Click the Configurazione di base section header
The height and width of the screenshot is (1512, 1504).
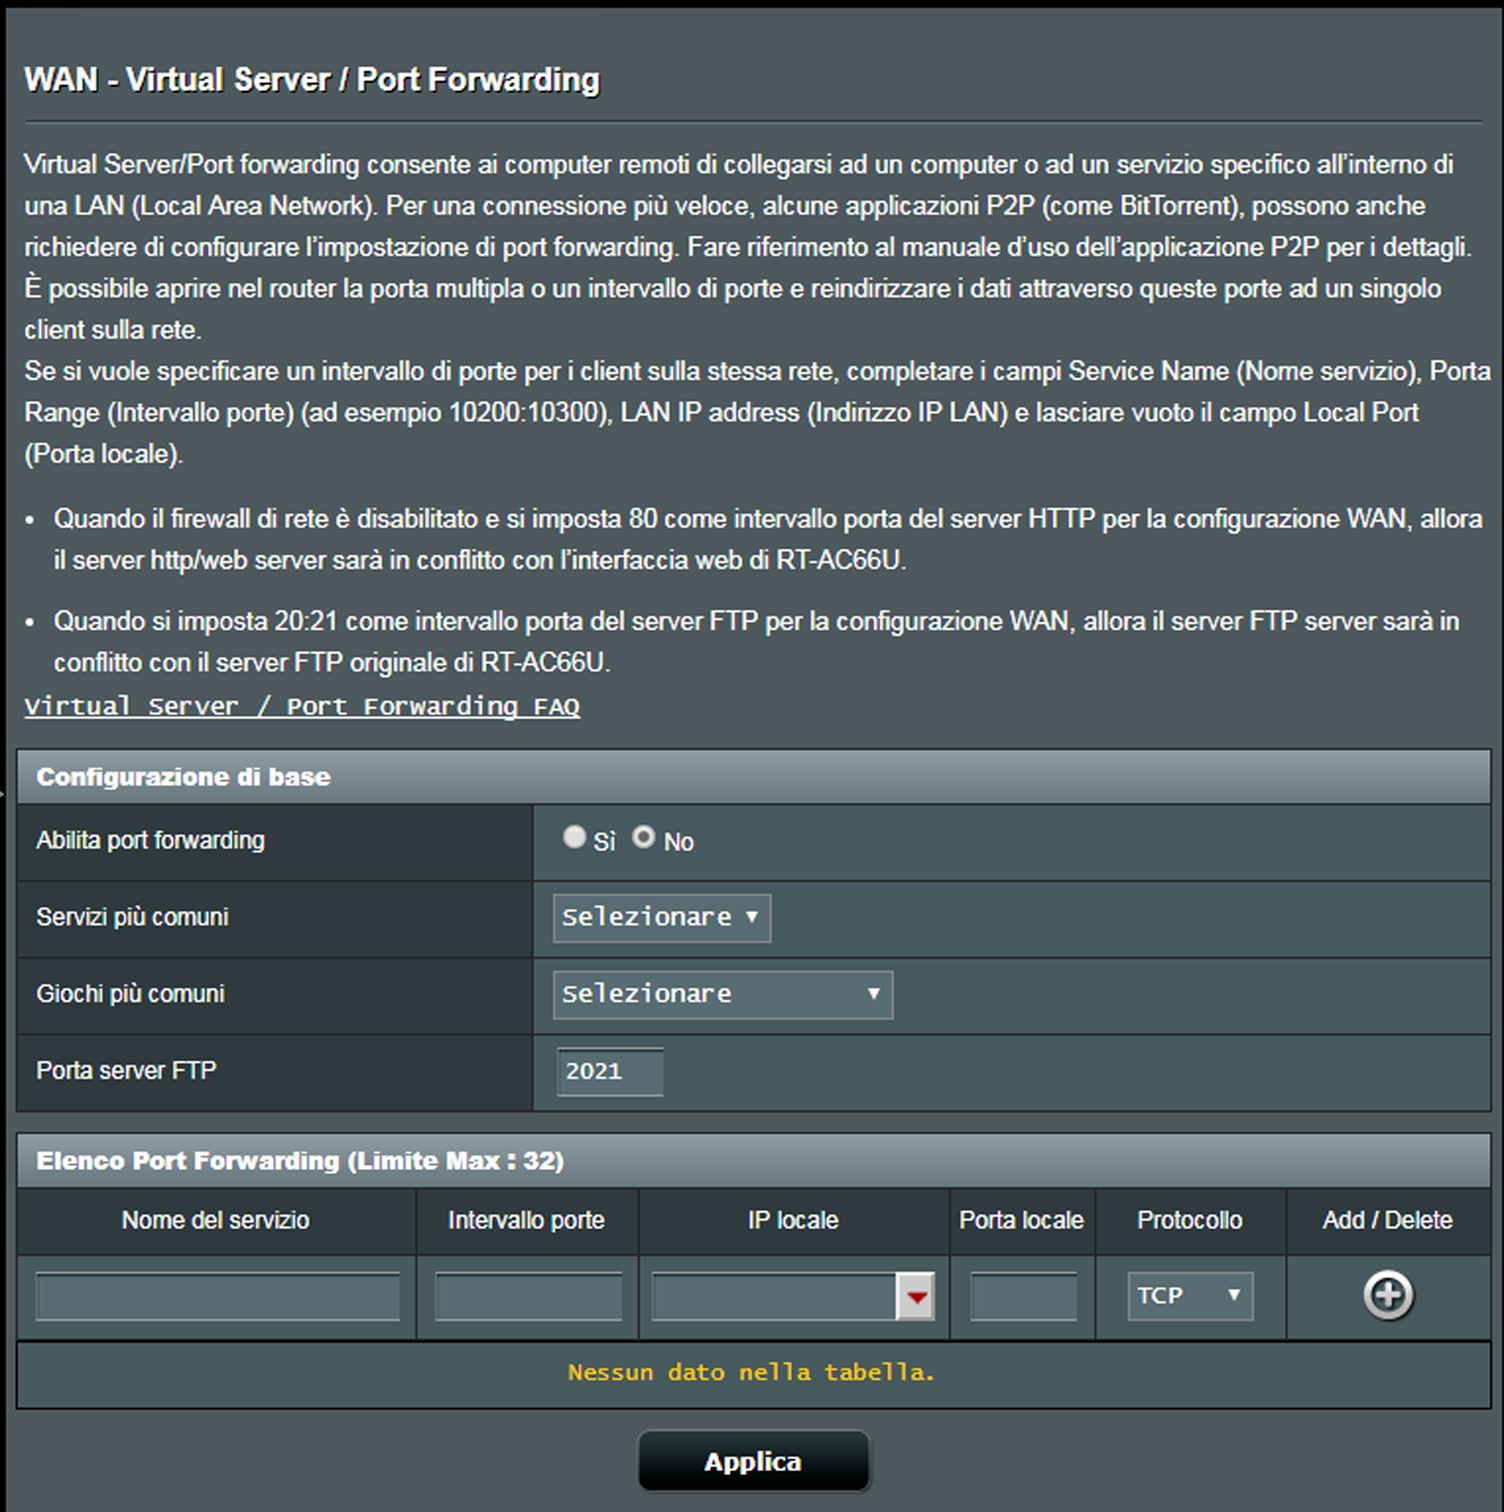click(183, 777)
